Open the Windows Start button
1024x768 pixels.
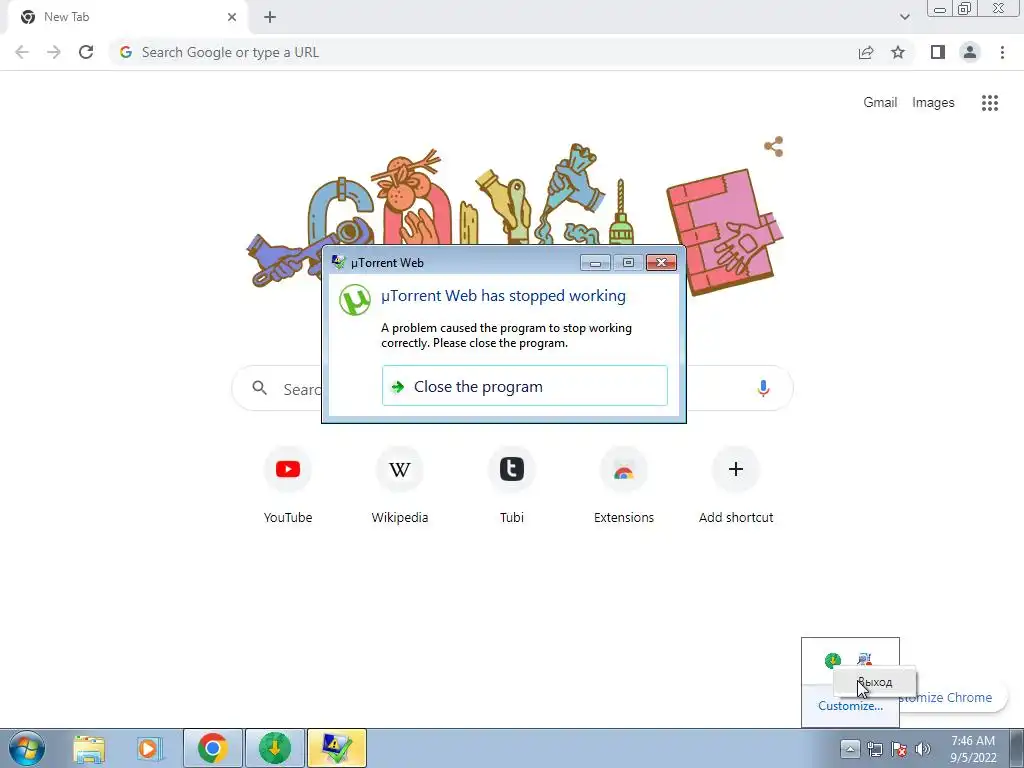pos(27,748)
